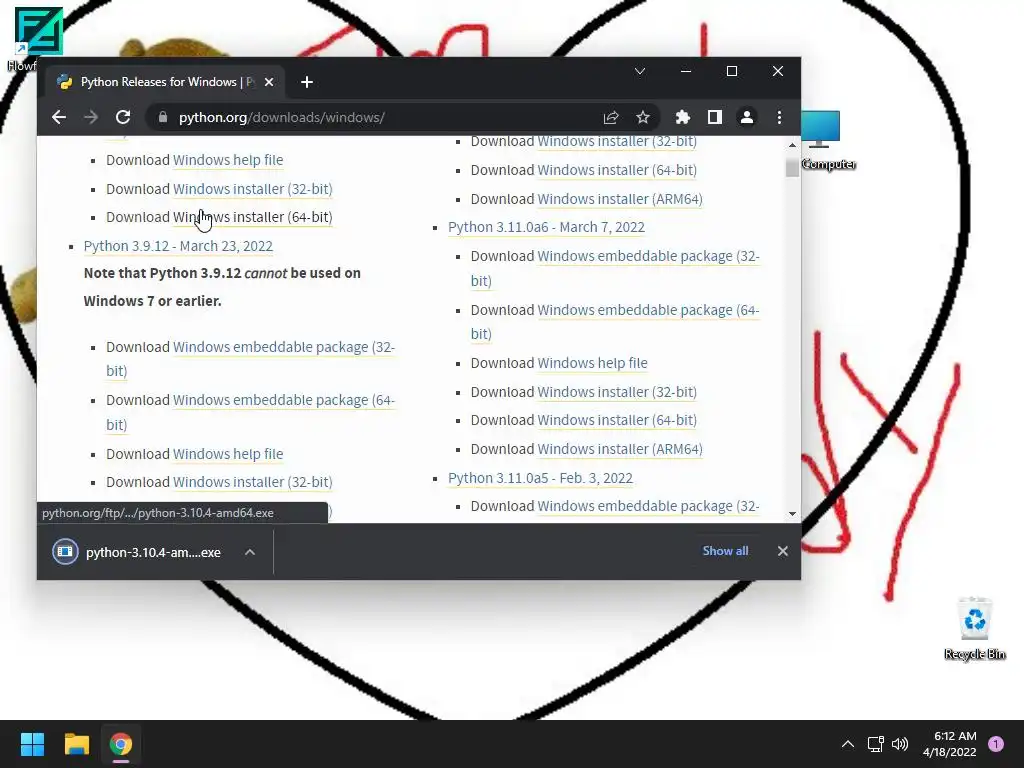Click the browser forward arrow
The height and width of the screenshot is (768, 1024).
[x=91, y=118]
